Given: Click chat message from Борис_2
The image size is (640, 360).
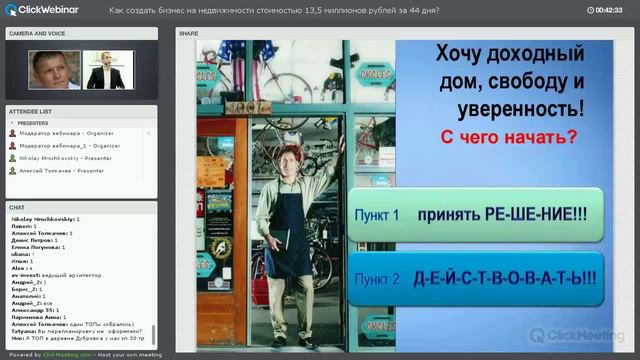Looking at the screenshot, I should click(27, 289).
